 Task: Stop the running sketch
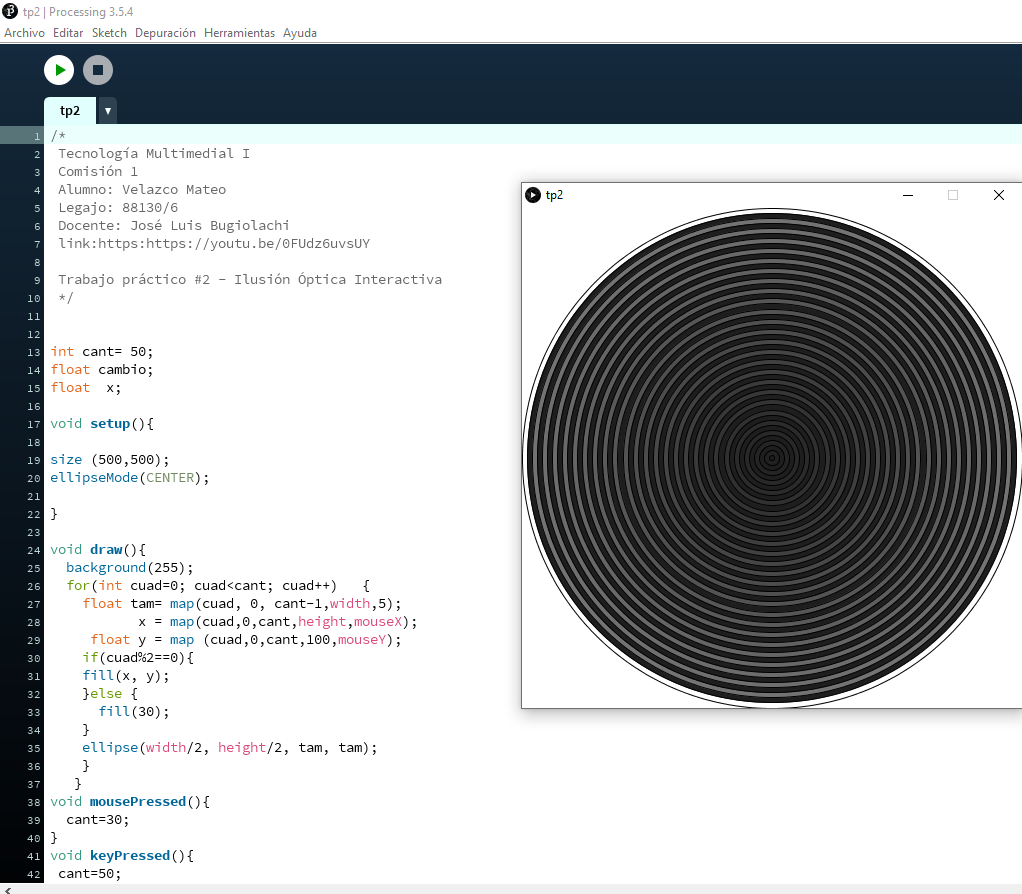98,70
